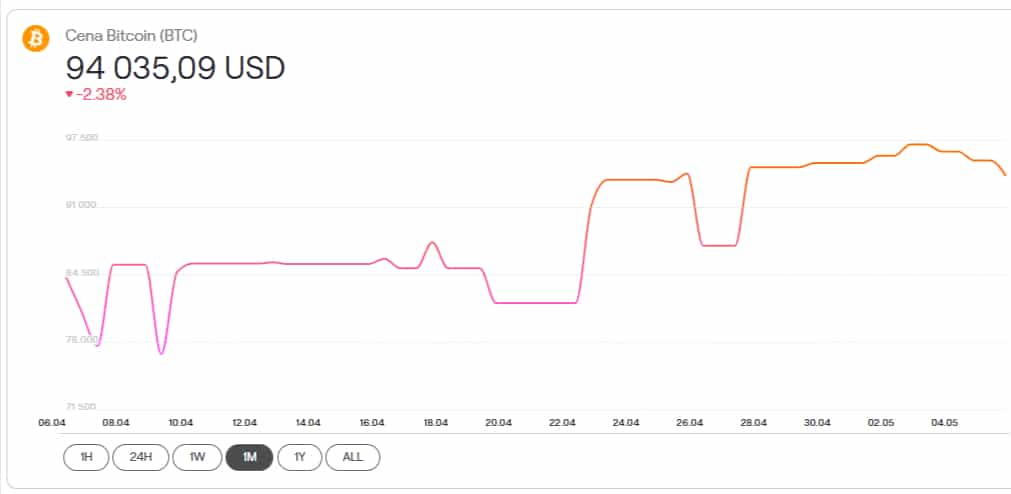The image size is (1011, 494).
Task: Click the "Cena Bitcoin (BTC)" title
Action: point(131,36)
